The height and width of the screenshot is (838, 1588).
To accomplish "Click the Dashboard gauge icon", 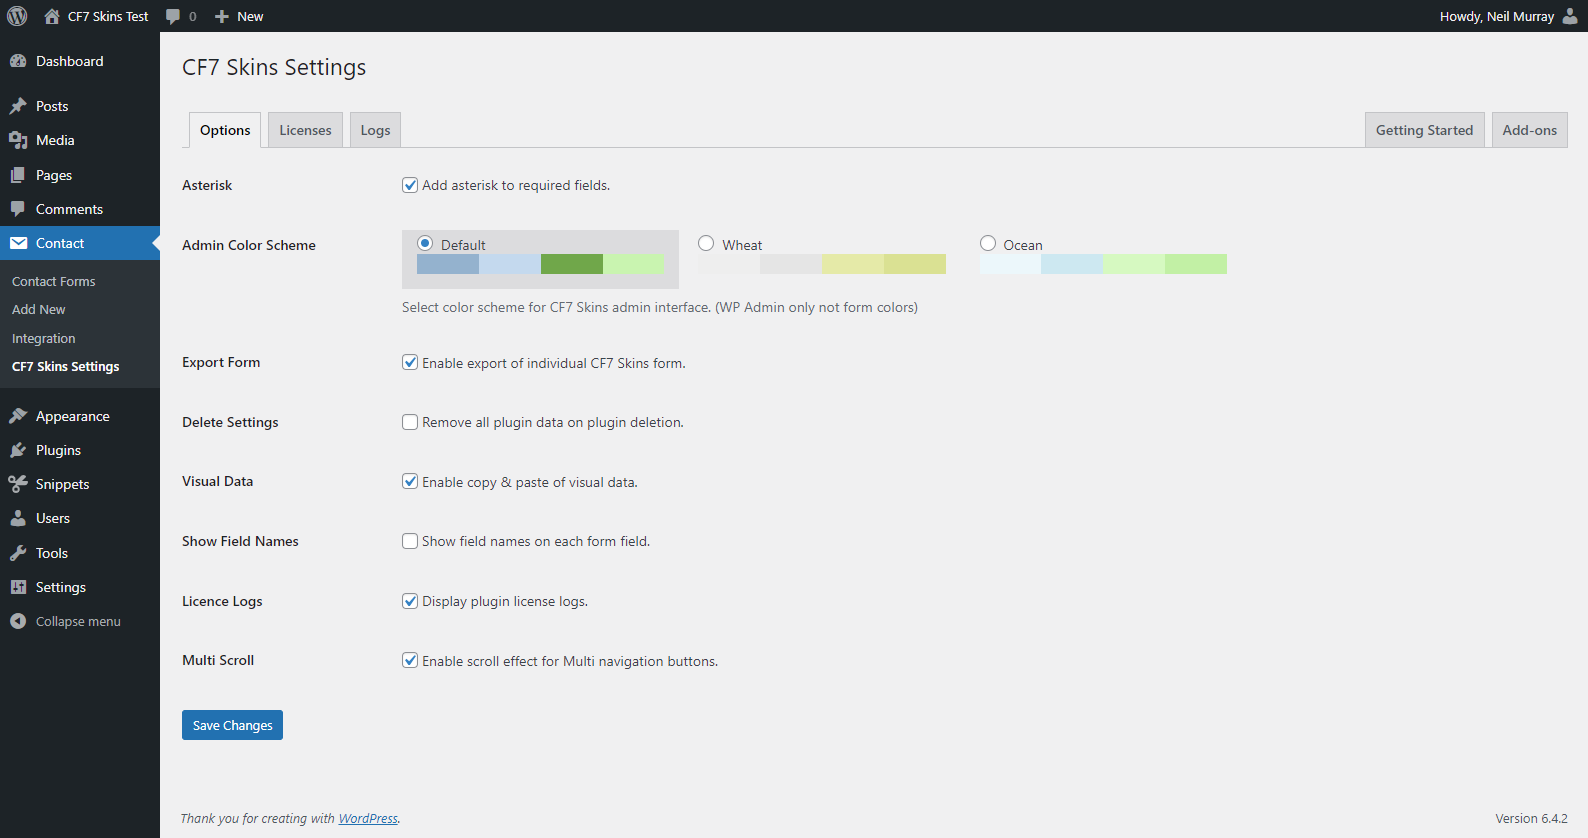I will [x=18, y=61].
